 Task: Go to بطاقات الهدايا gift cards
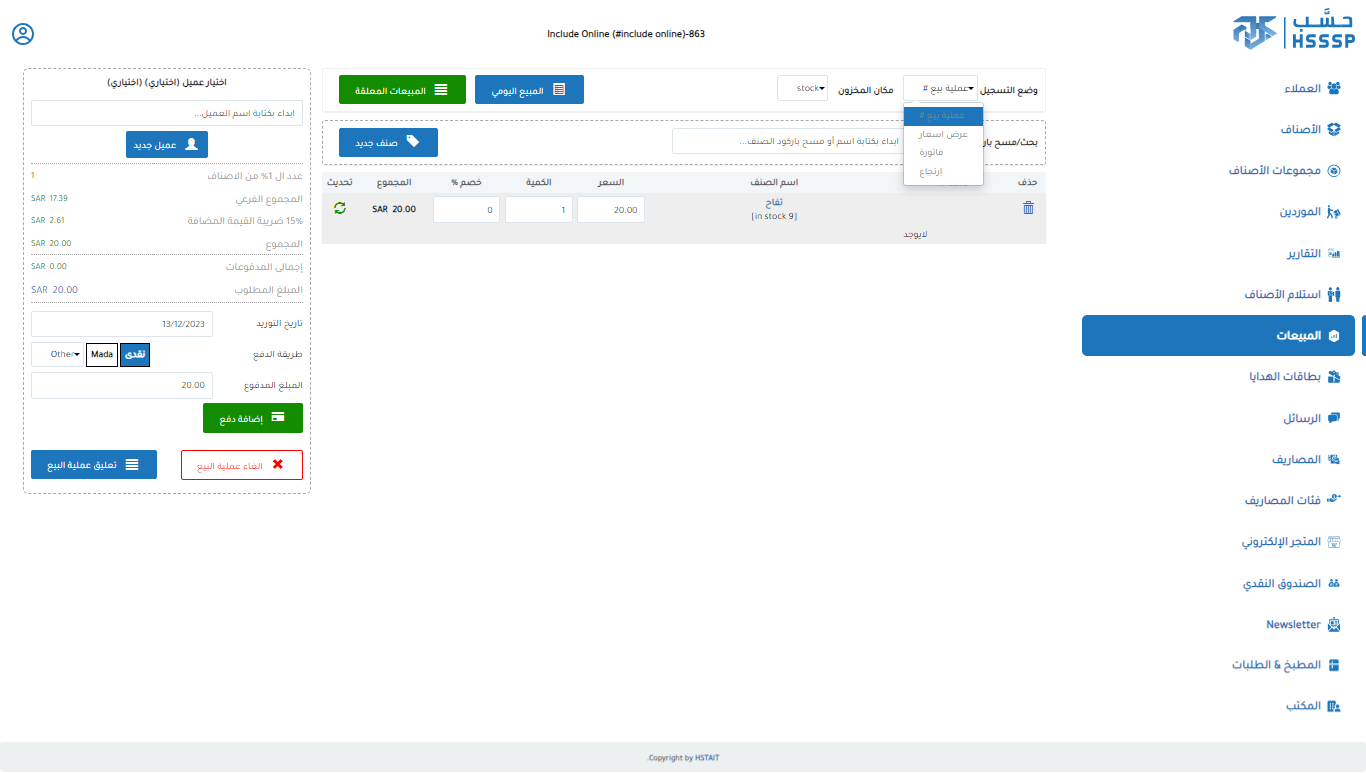pyautogui.click(x=1287, y=377)
